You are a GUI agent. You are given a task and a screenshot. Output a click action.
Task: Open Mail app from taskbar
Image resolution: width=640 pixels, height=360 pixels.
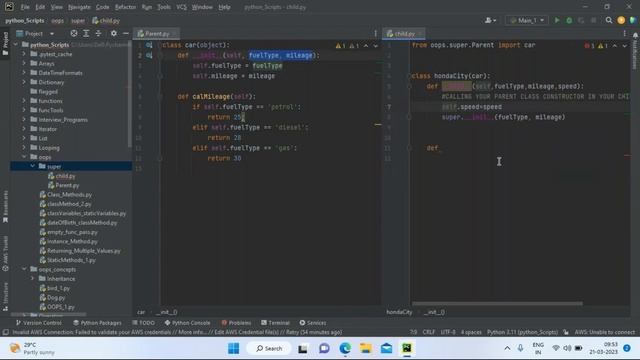pos(386,348)
